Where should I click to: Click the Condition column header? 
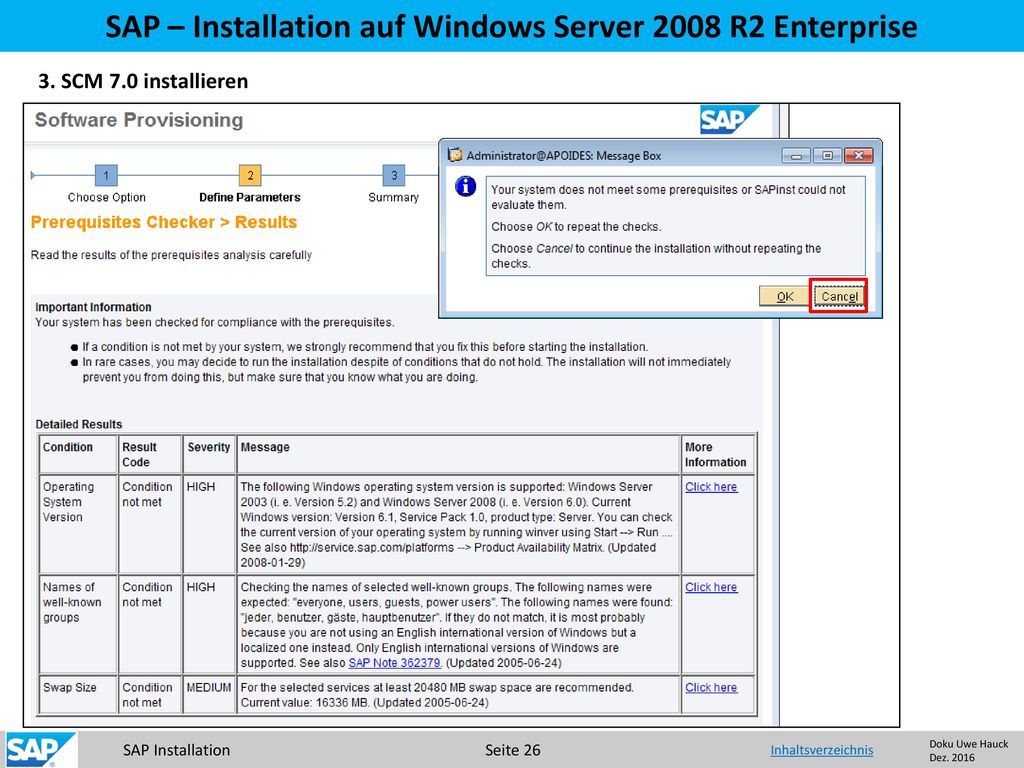78,454
